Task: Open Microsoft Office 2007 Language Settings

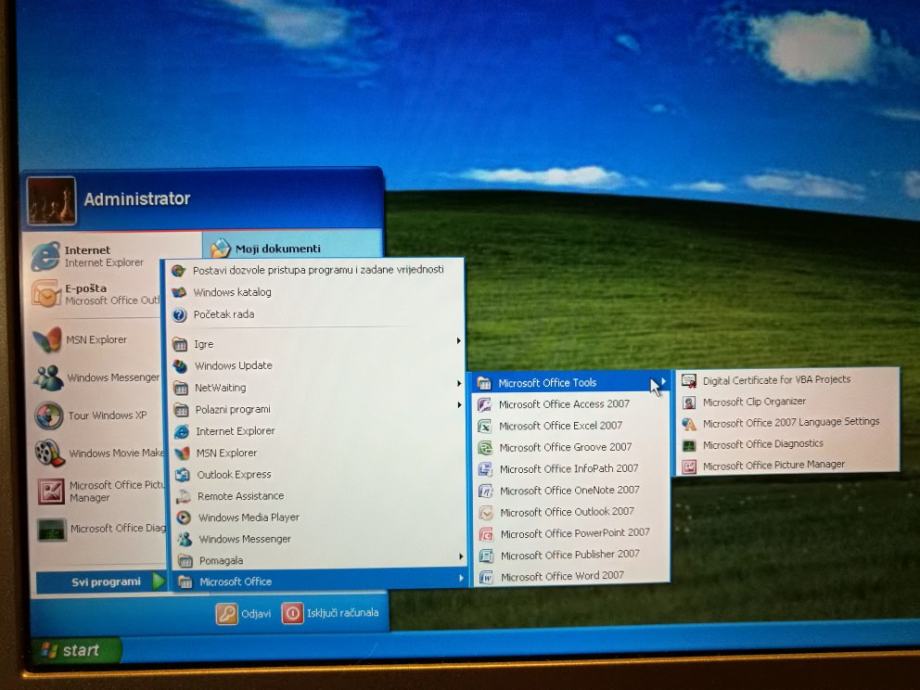Action: tap(788, 422)
